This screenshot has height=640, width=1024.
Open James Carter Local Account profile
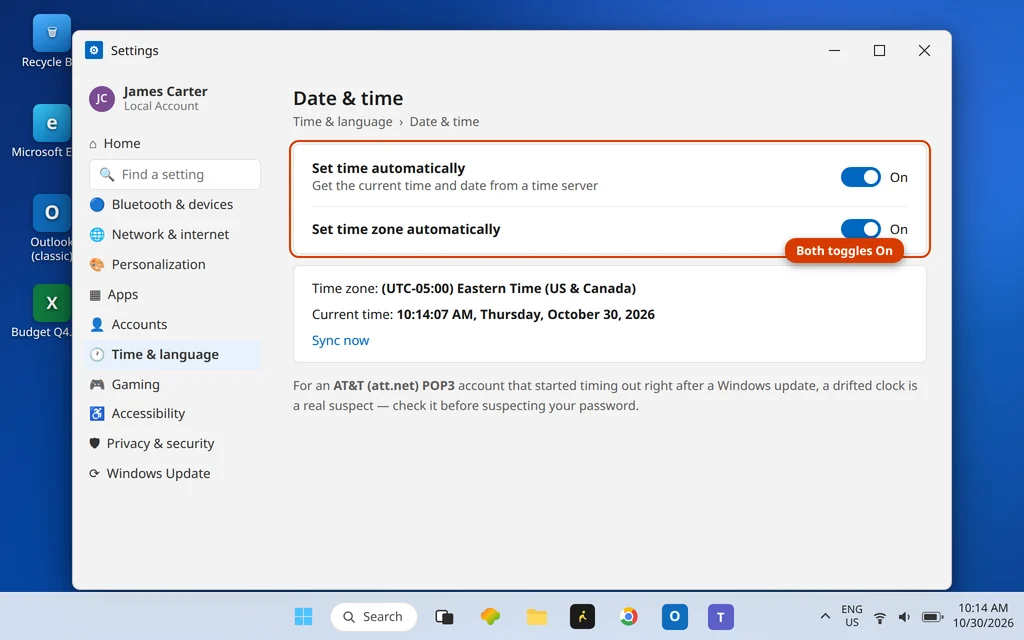[148, 99]
